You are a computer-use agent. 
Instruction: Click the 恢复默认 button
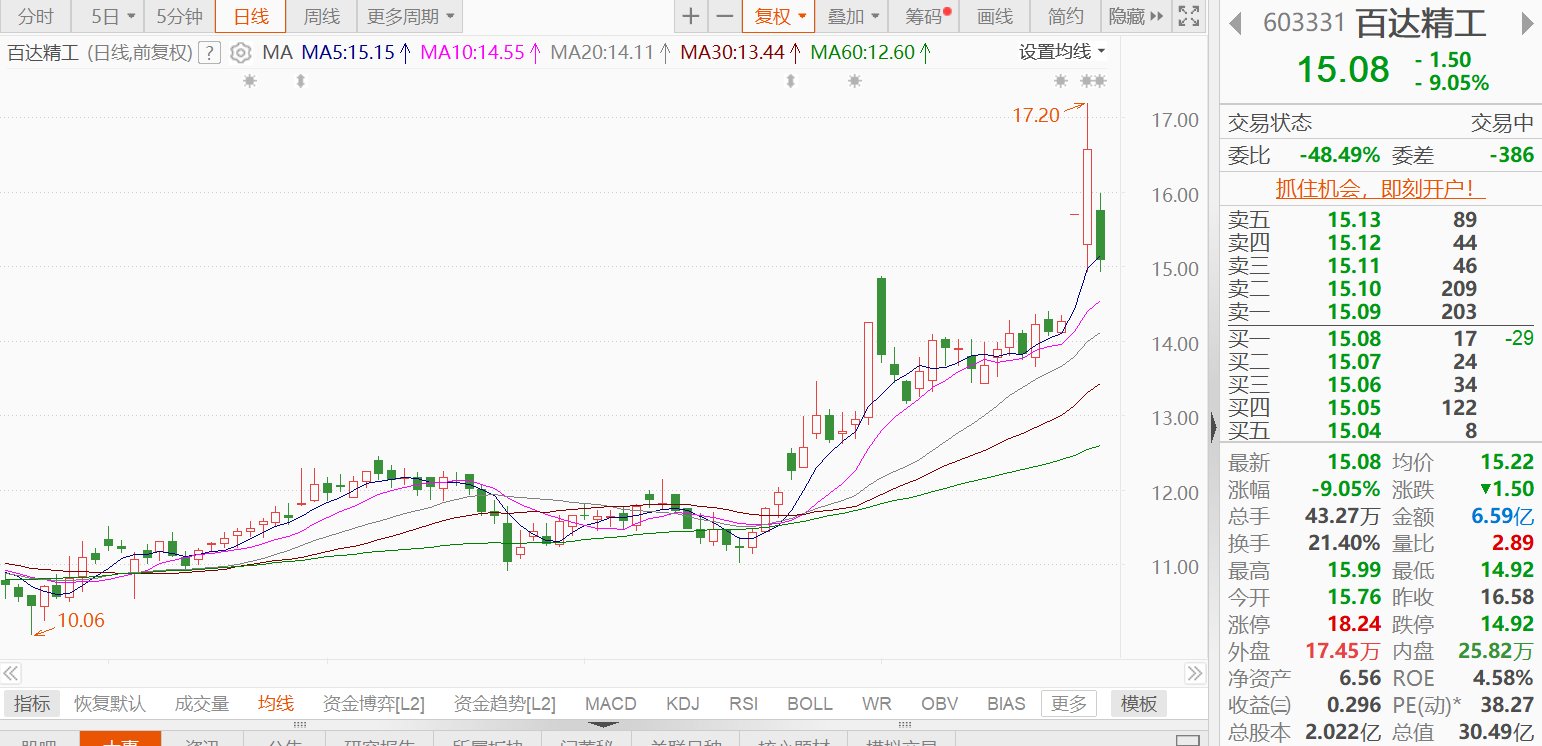pos(110,703)
